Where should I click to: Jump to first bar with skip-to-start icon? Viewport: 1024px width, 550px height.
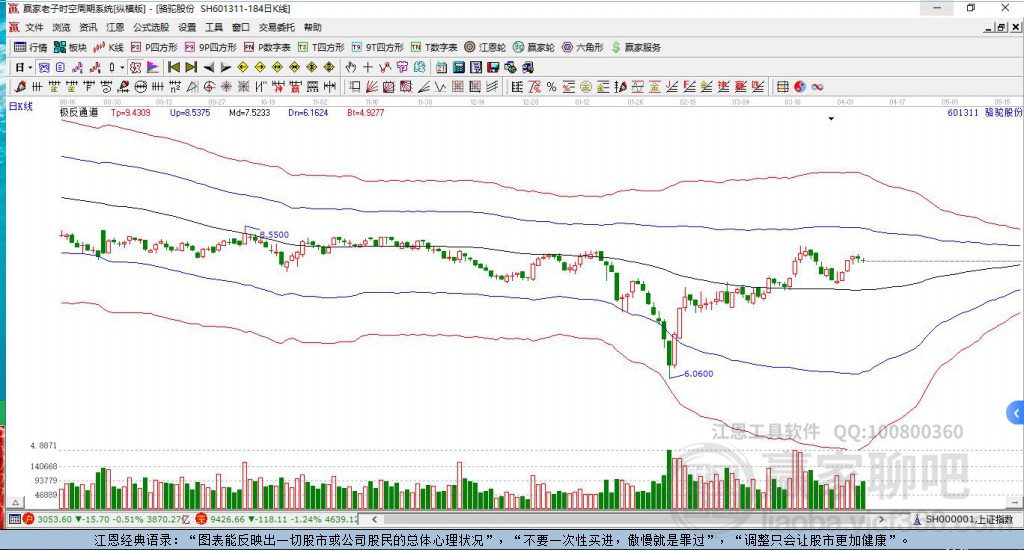(x=173, y=67)
